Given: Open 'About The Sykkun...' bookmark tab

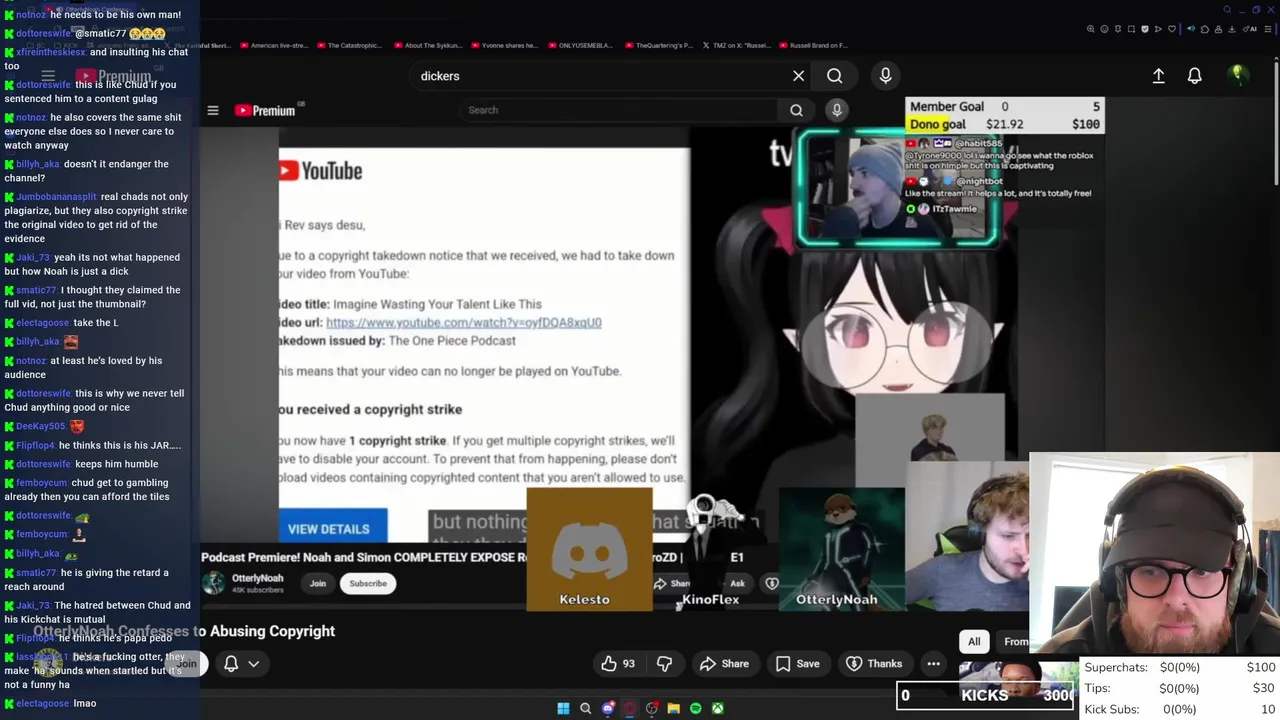Looking at the screenshot, I should 427,45.
